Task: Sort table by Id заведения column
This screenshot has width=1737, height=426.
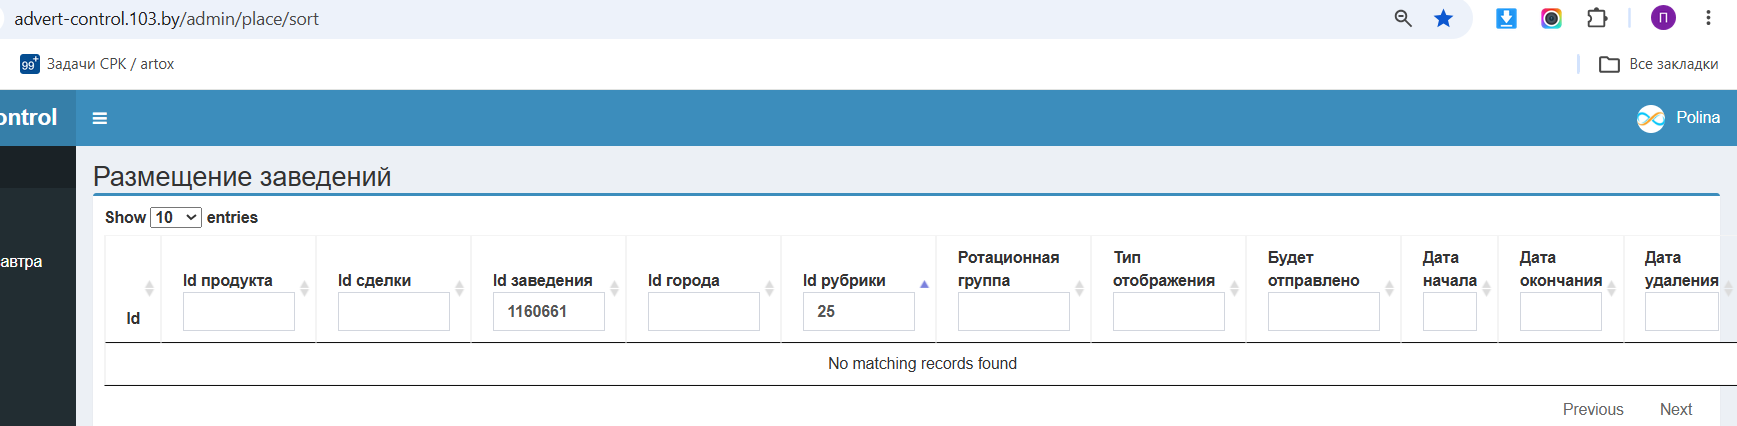Action: pos(543,281)
